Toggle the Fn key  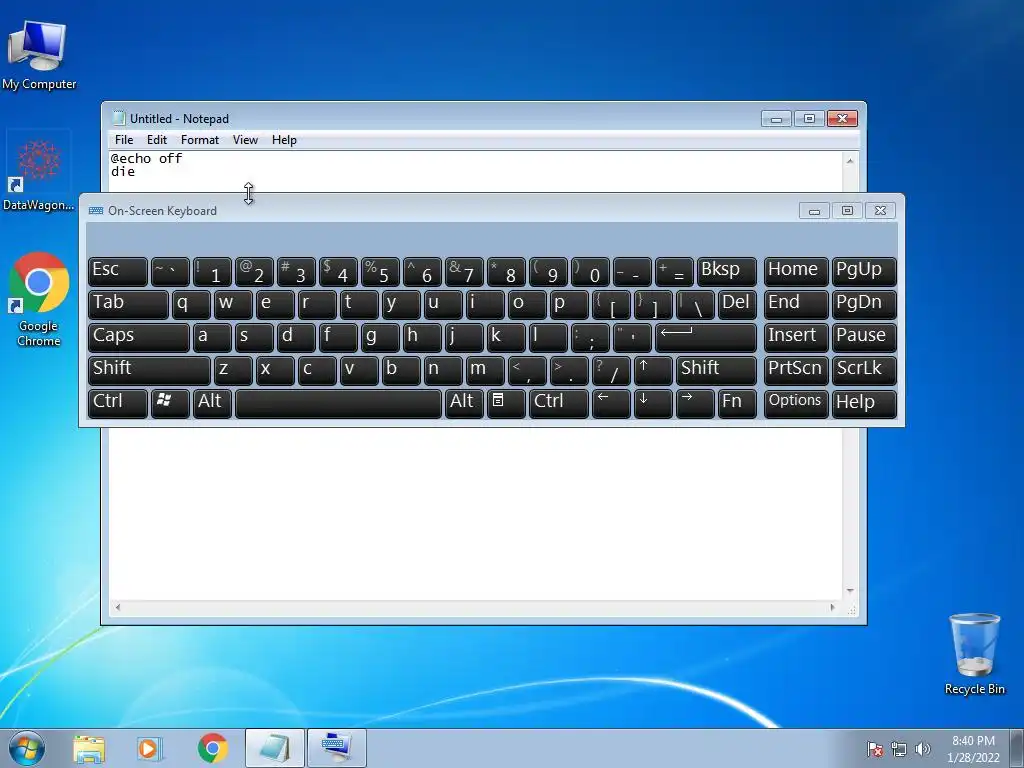pyautogui.click(x=737, y=403)
